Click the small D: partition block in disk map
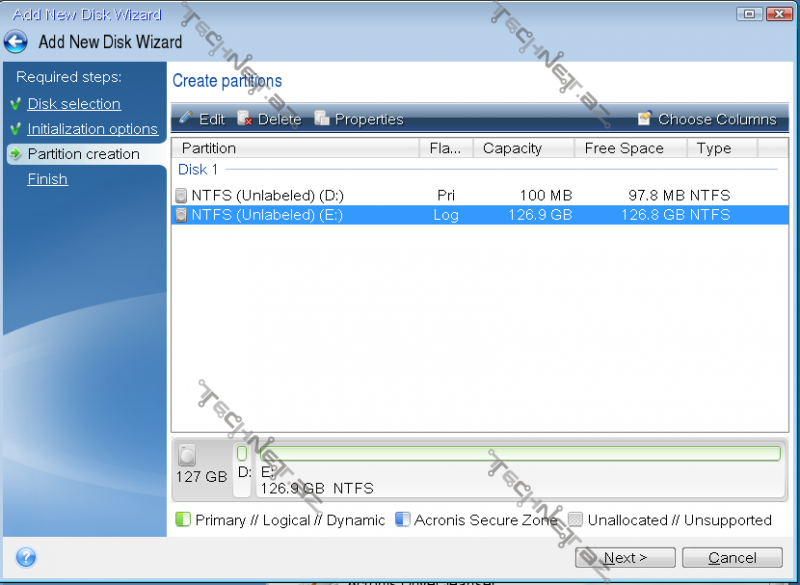The width and height of the screenshot is (800, 585). pyautogui.click(x=242, y=454)
